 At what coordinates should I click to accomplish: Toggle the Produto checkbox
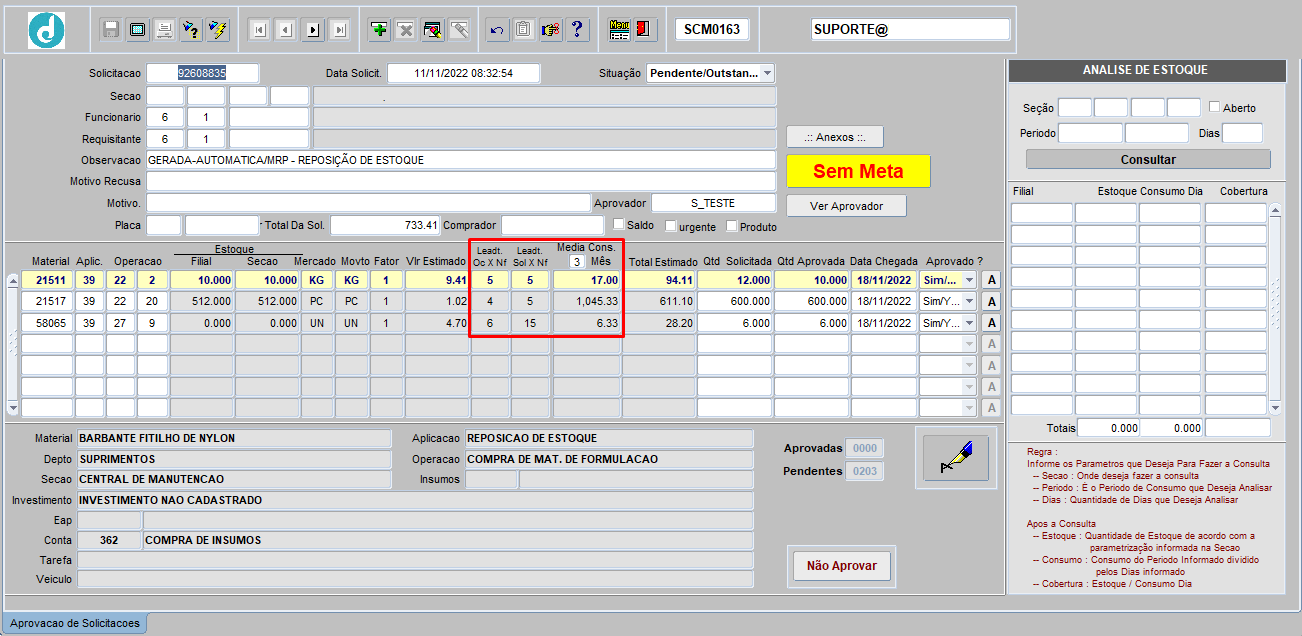pos(732,225)
